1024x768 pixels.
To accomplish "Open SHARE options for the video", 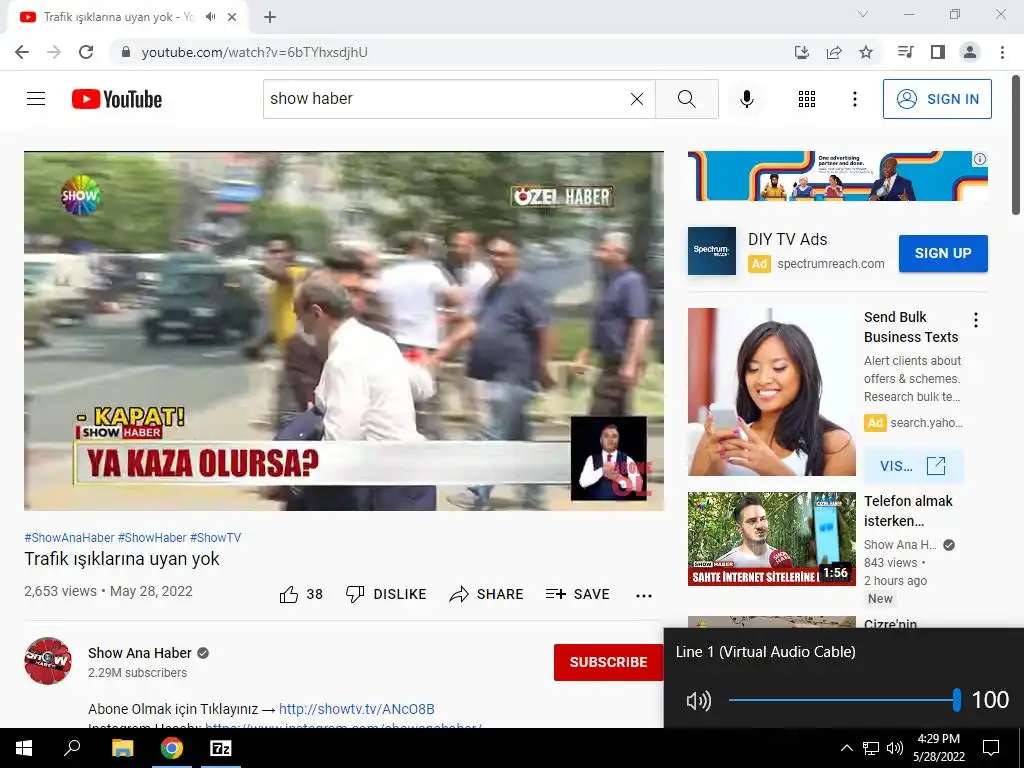I will (487, 594).
